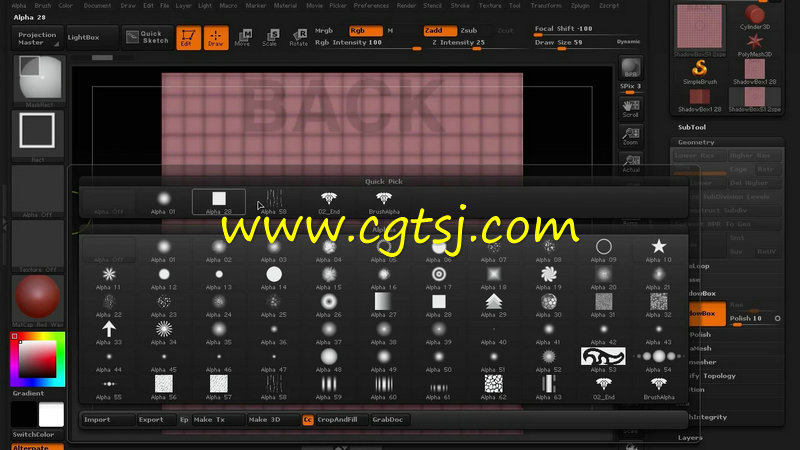Click the GrabDoc button
This screenshot has height=450, width=800.
pos(388,420)
